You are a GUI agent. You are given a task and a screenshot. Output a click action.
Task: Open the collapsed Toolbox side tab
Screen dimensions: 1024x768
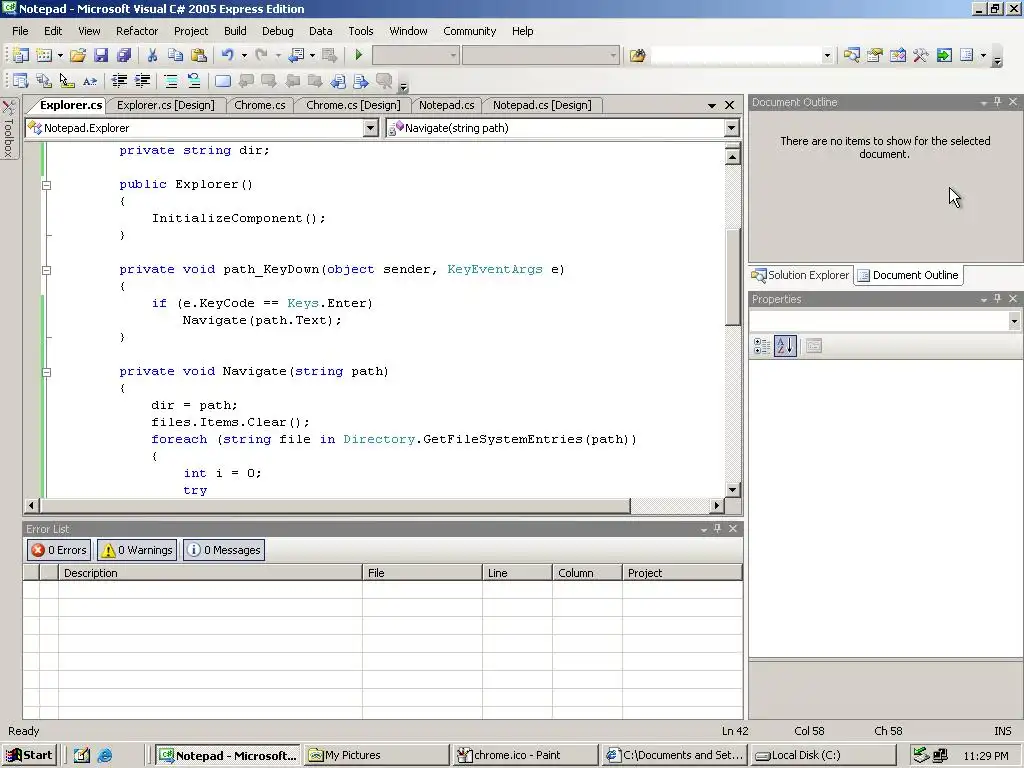[x=8, y=129]
